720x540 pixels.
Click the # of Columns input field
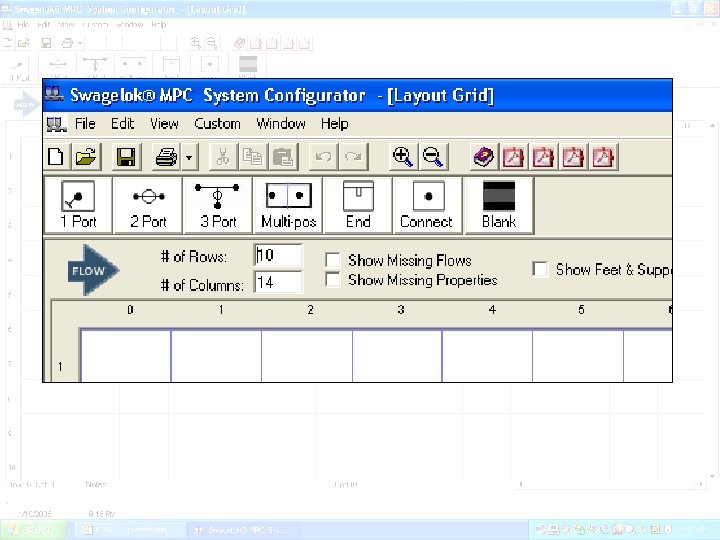tap(278, 282)
